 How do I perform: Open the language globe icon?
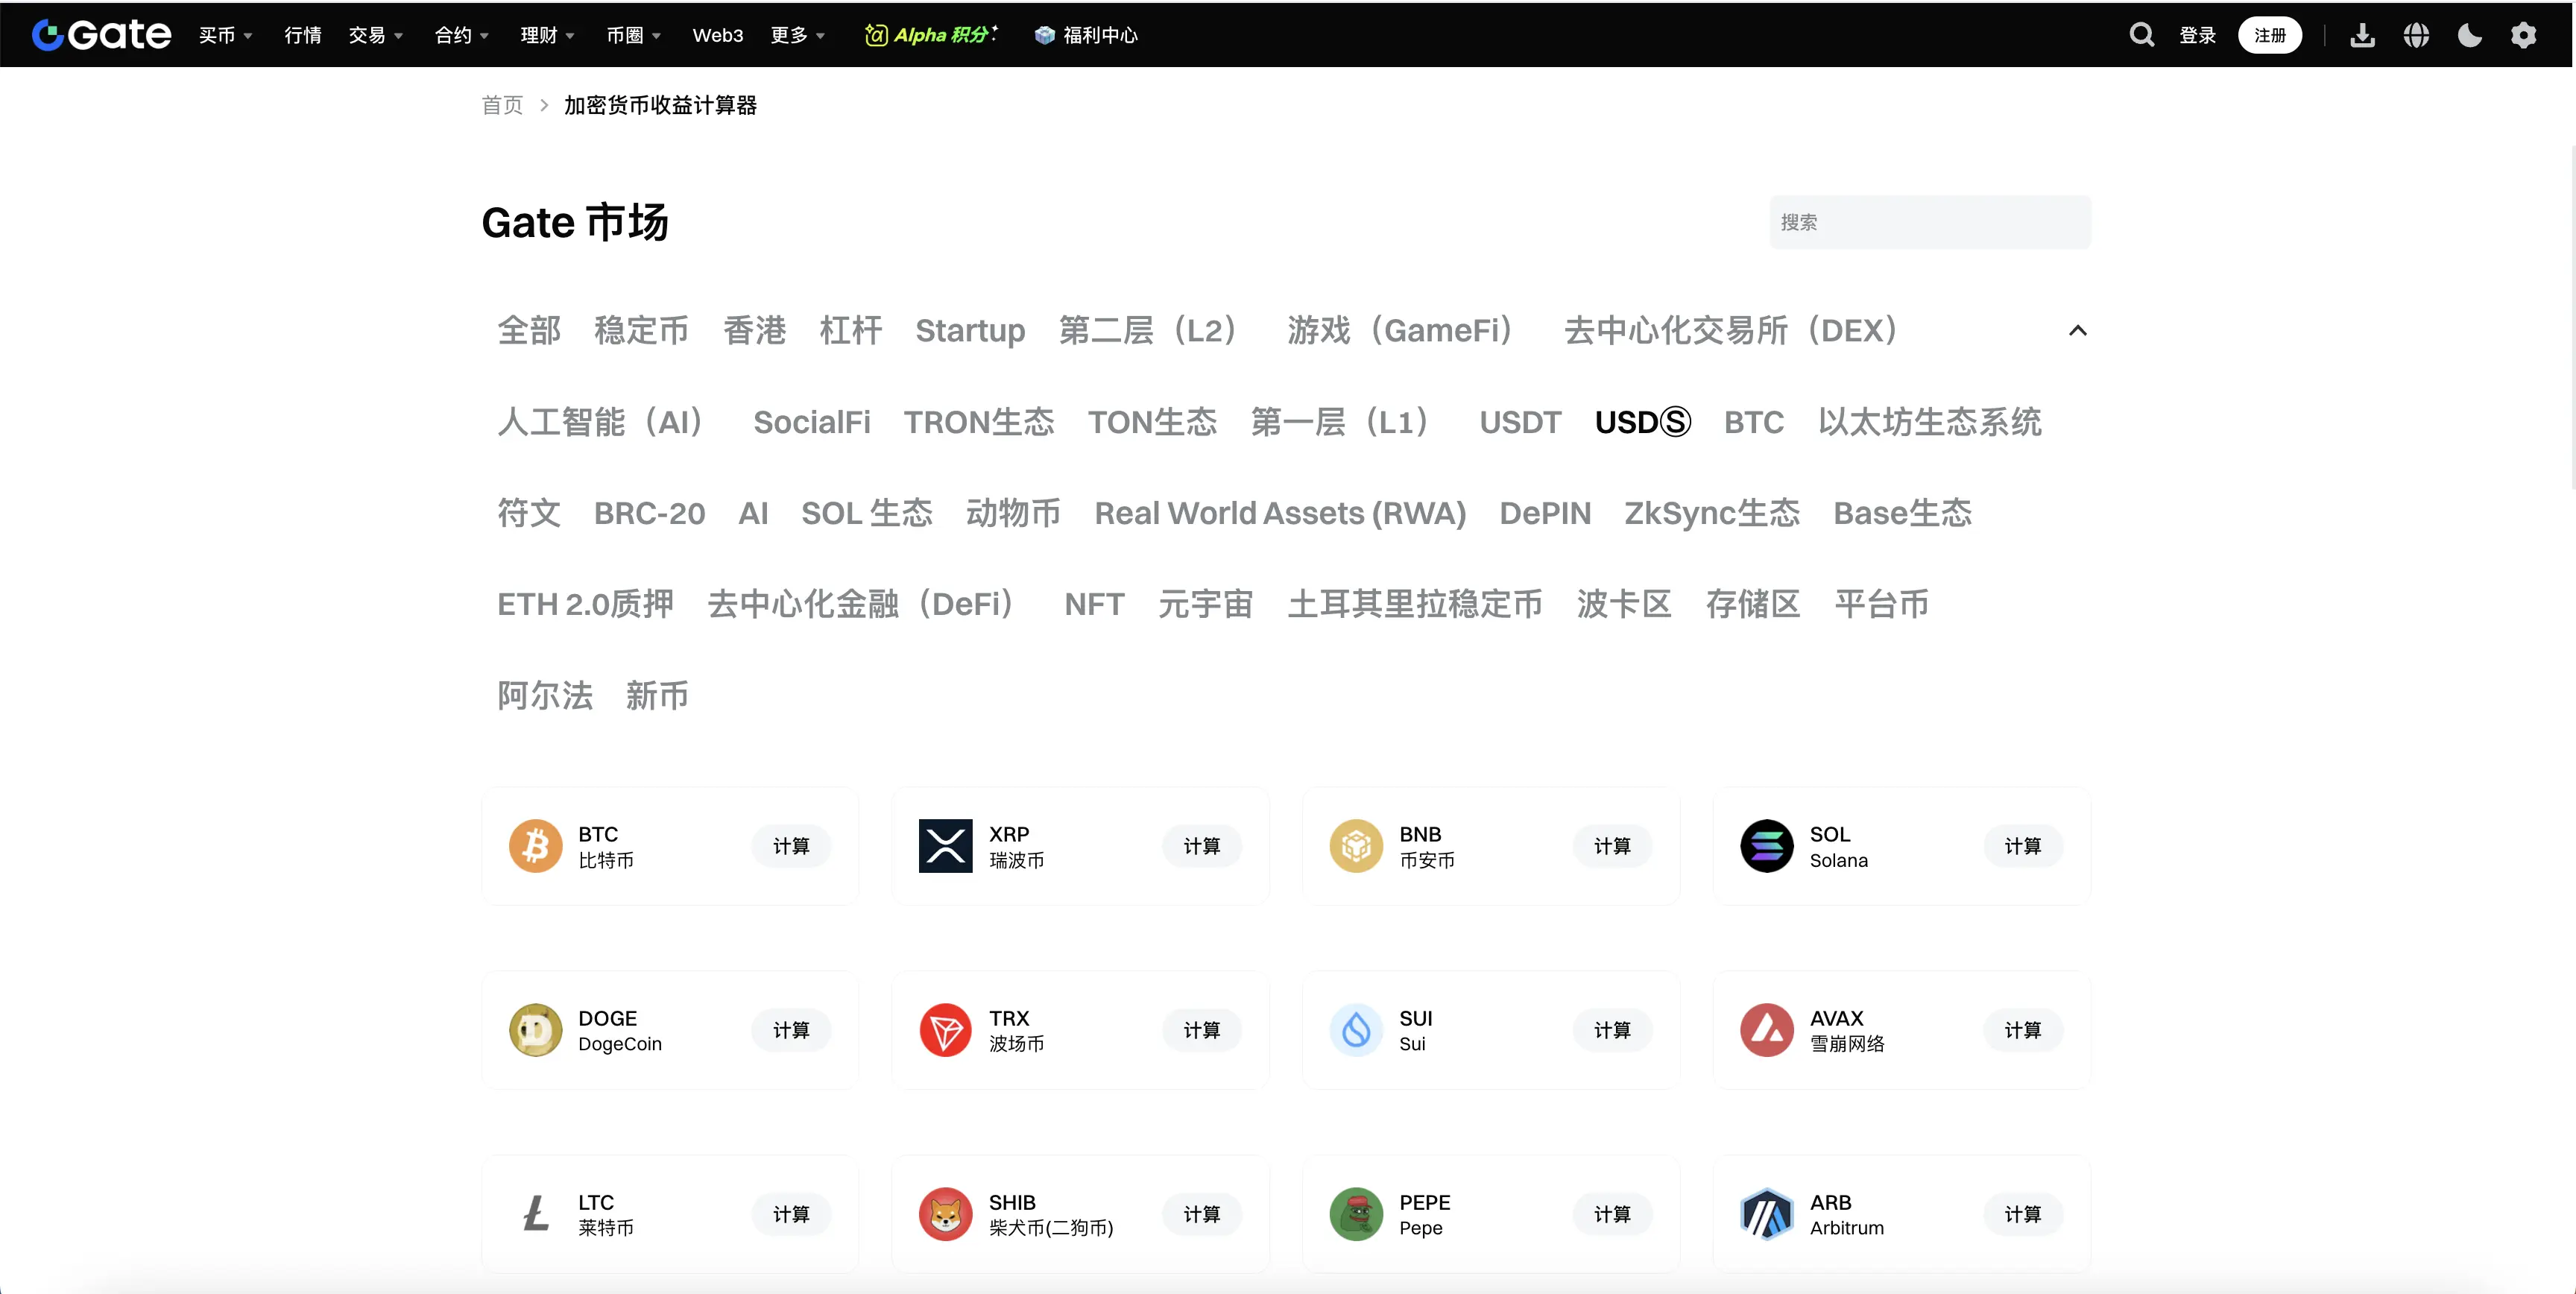click(x=2416, y=35)
